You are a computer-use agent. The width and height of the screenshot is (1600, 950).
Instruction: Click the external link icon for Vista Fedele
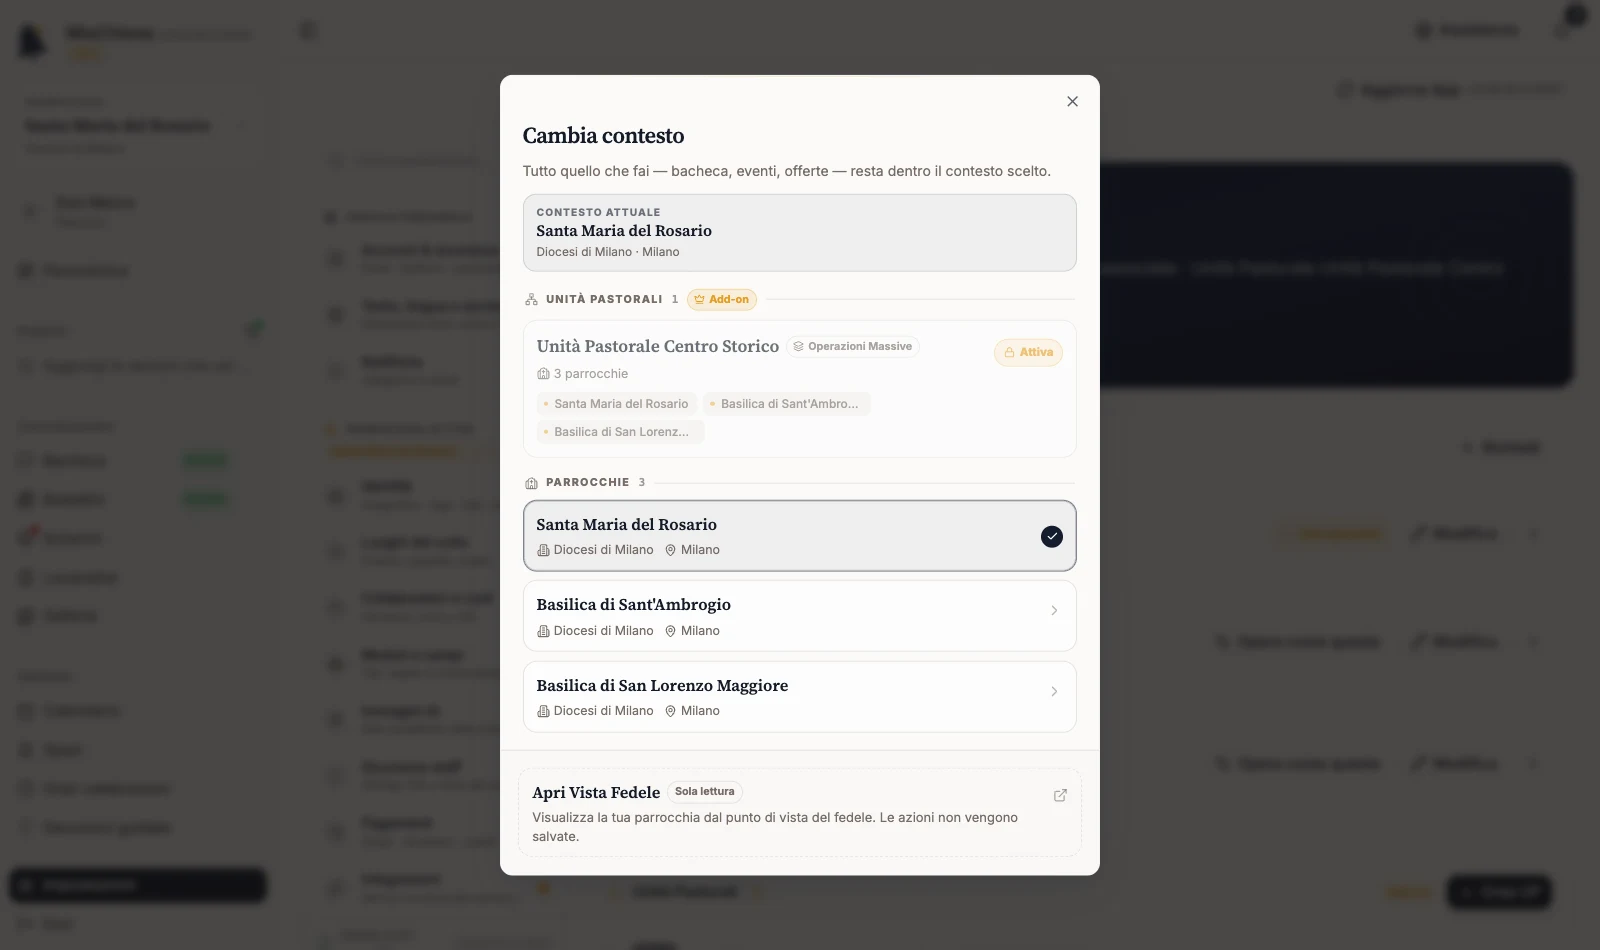[x=1060, y=795]
